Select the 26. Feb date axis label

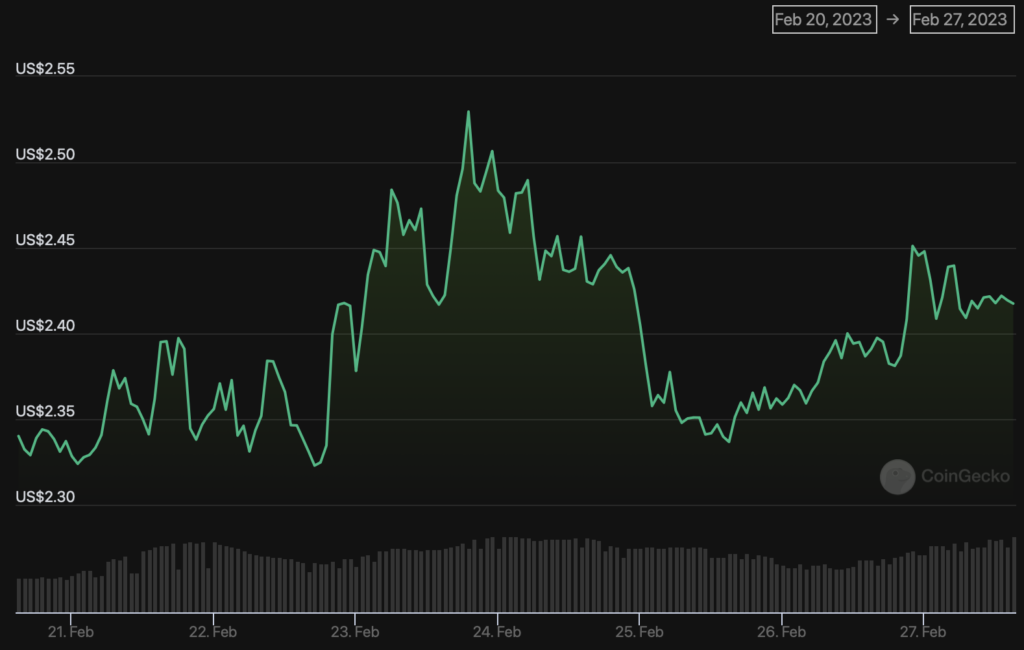[x=781, y=632]
